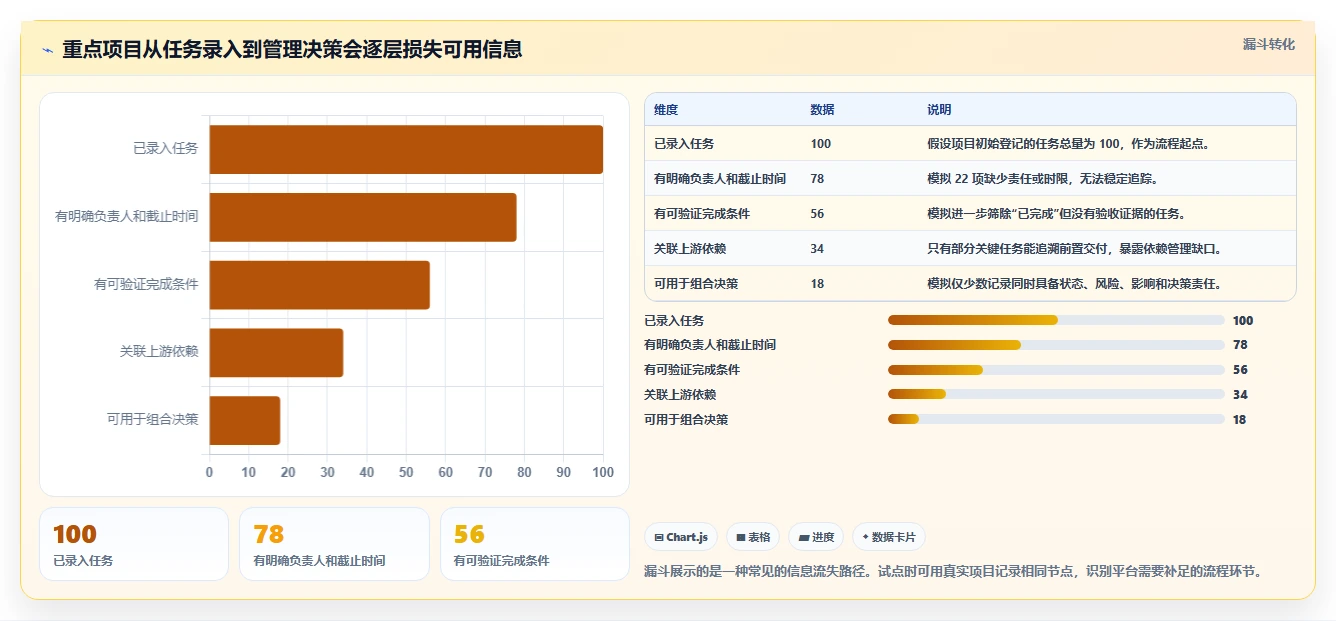Select the 进度 tag
The height and width of the screenshot is (621, 1336).
pyautogui.click(x=816, y=537)
